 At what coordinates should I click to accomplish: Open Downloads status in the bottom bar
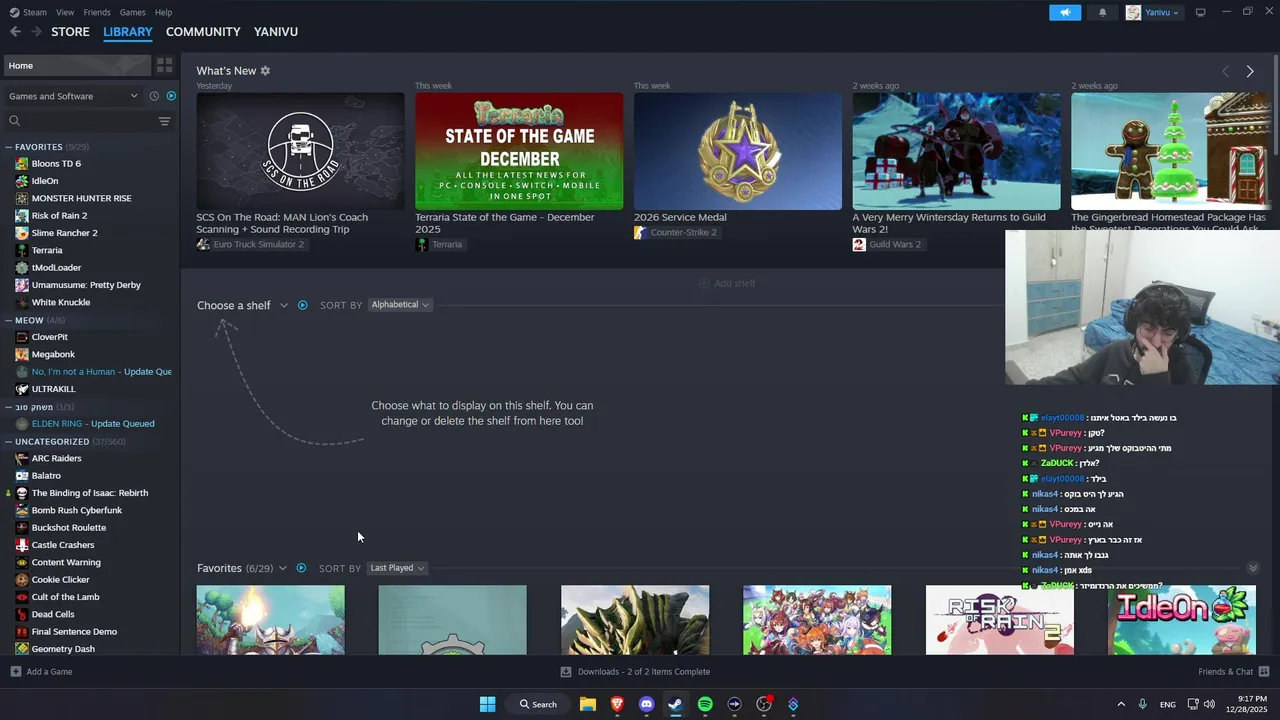coord(635,672)
